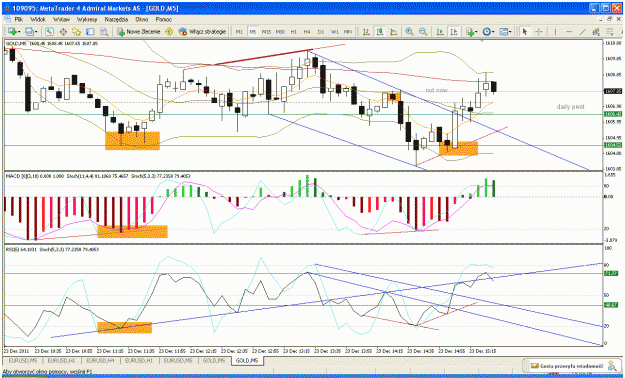Switch timeframe to M5
This screenshot has height=378, width=625.
point(253,32)
